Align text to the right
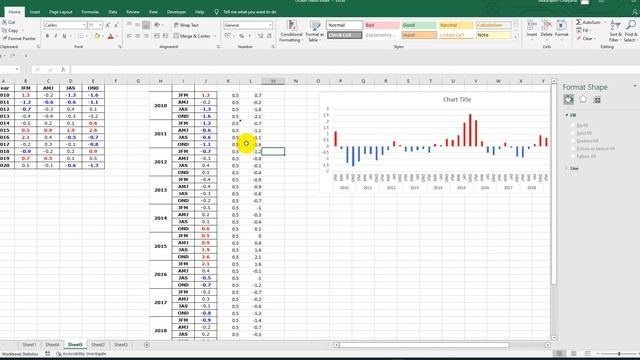This screenshot has height=360, width=640. click(146, 36)
